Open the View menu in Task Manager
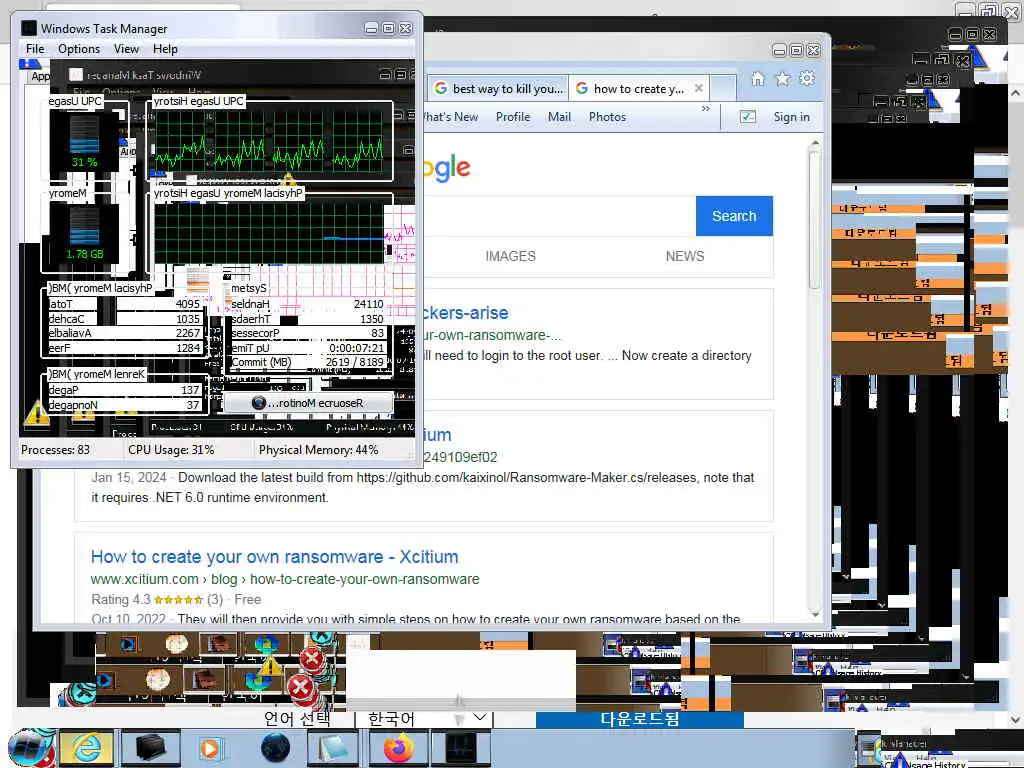Screen dimensions: 1024x768 (x=126, y=49)
